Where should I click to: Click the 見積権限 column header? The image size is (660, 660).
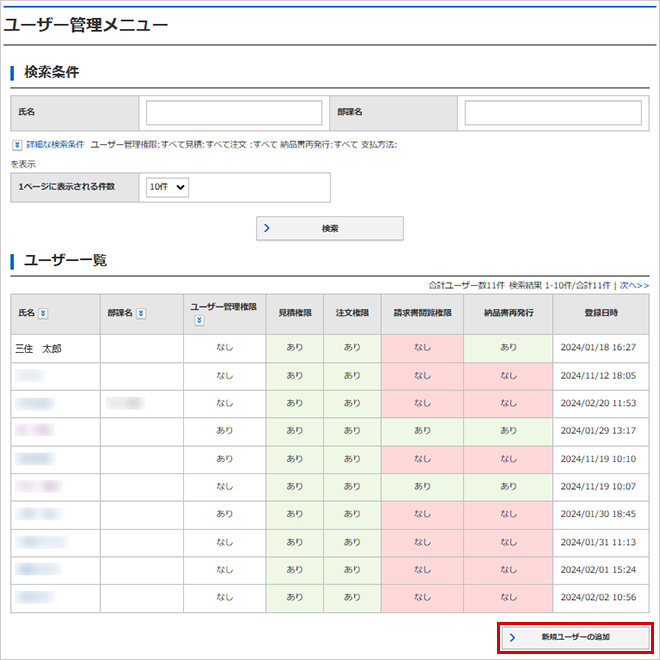coord(295,313)
